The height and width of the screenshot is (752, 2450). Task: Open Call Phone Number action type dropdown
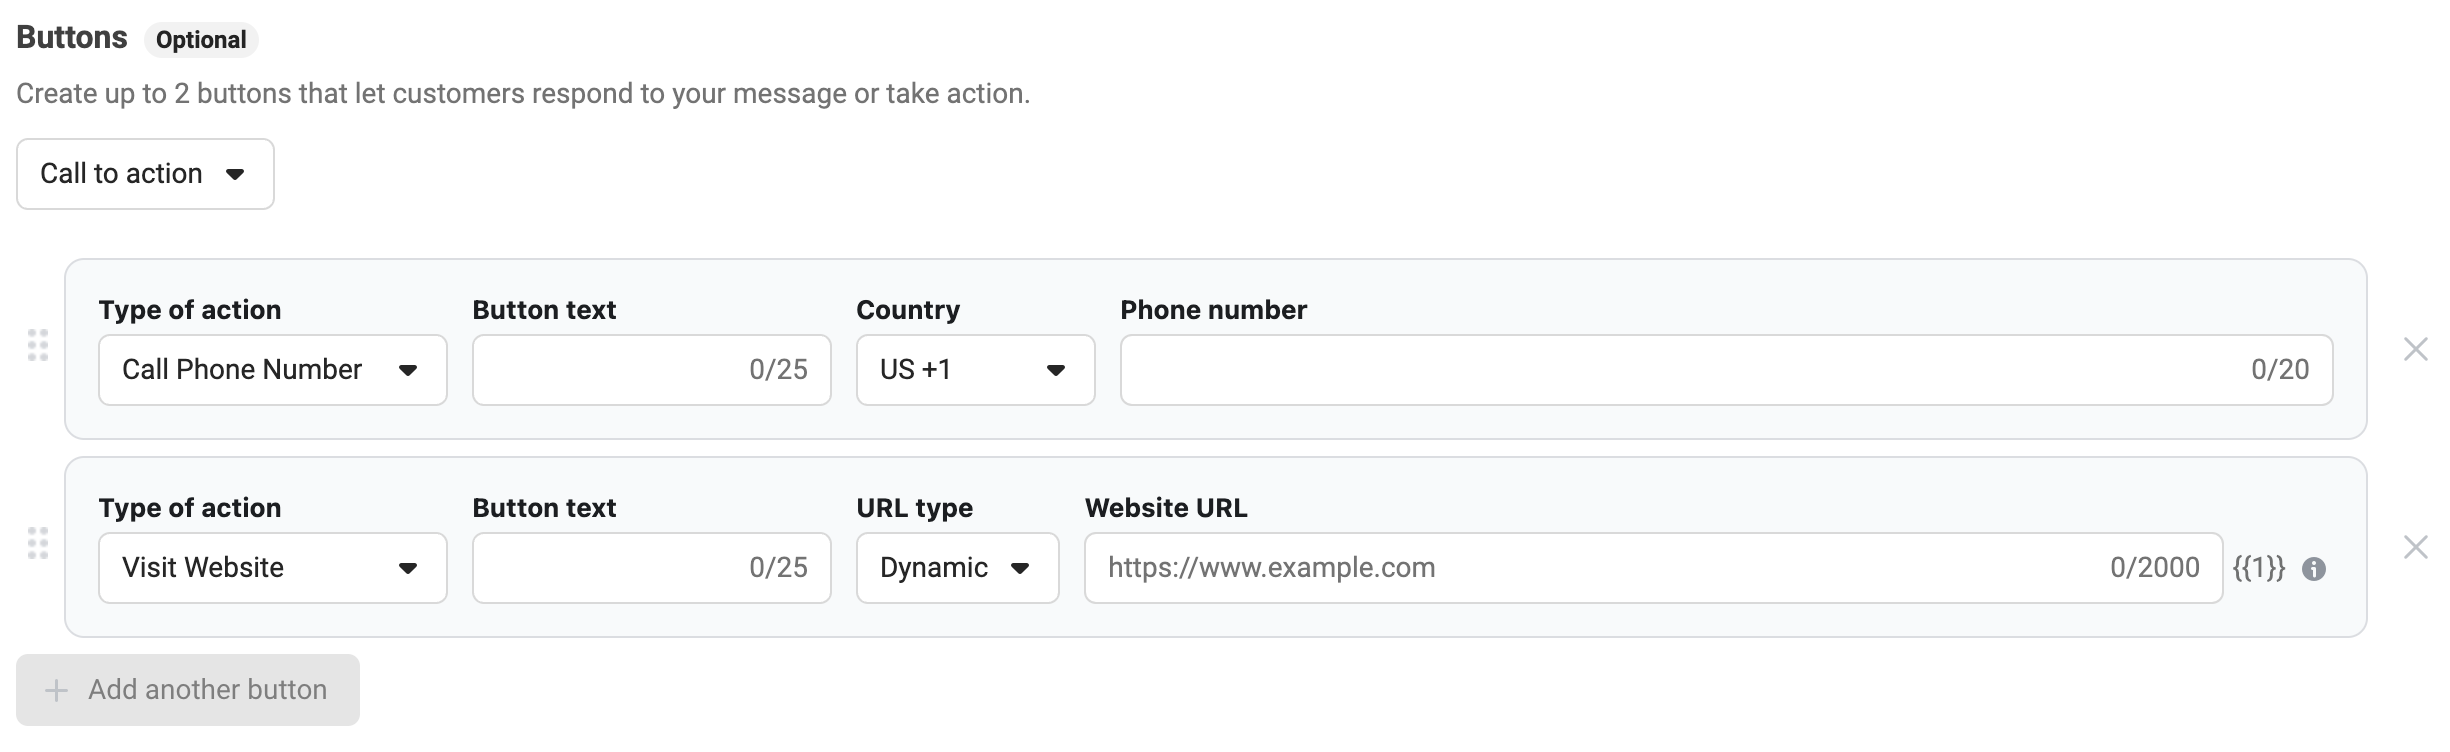coord(272,370)
